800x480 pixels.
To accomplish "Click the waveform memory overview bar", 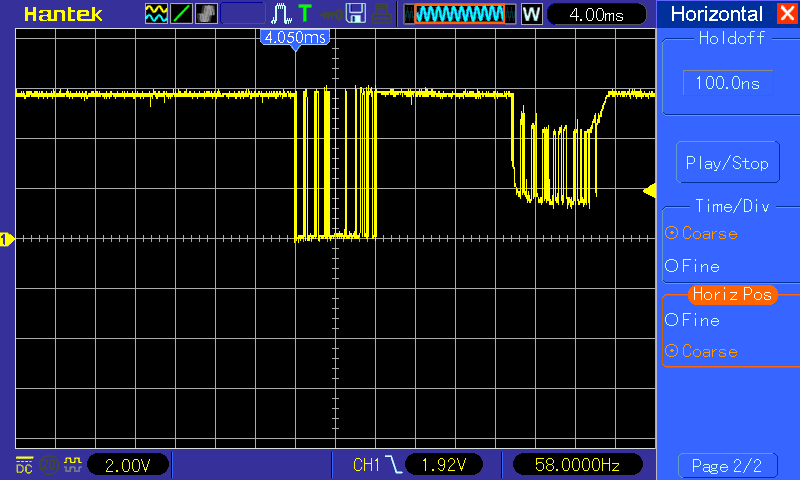I will coord(459,14).
